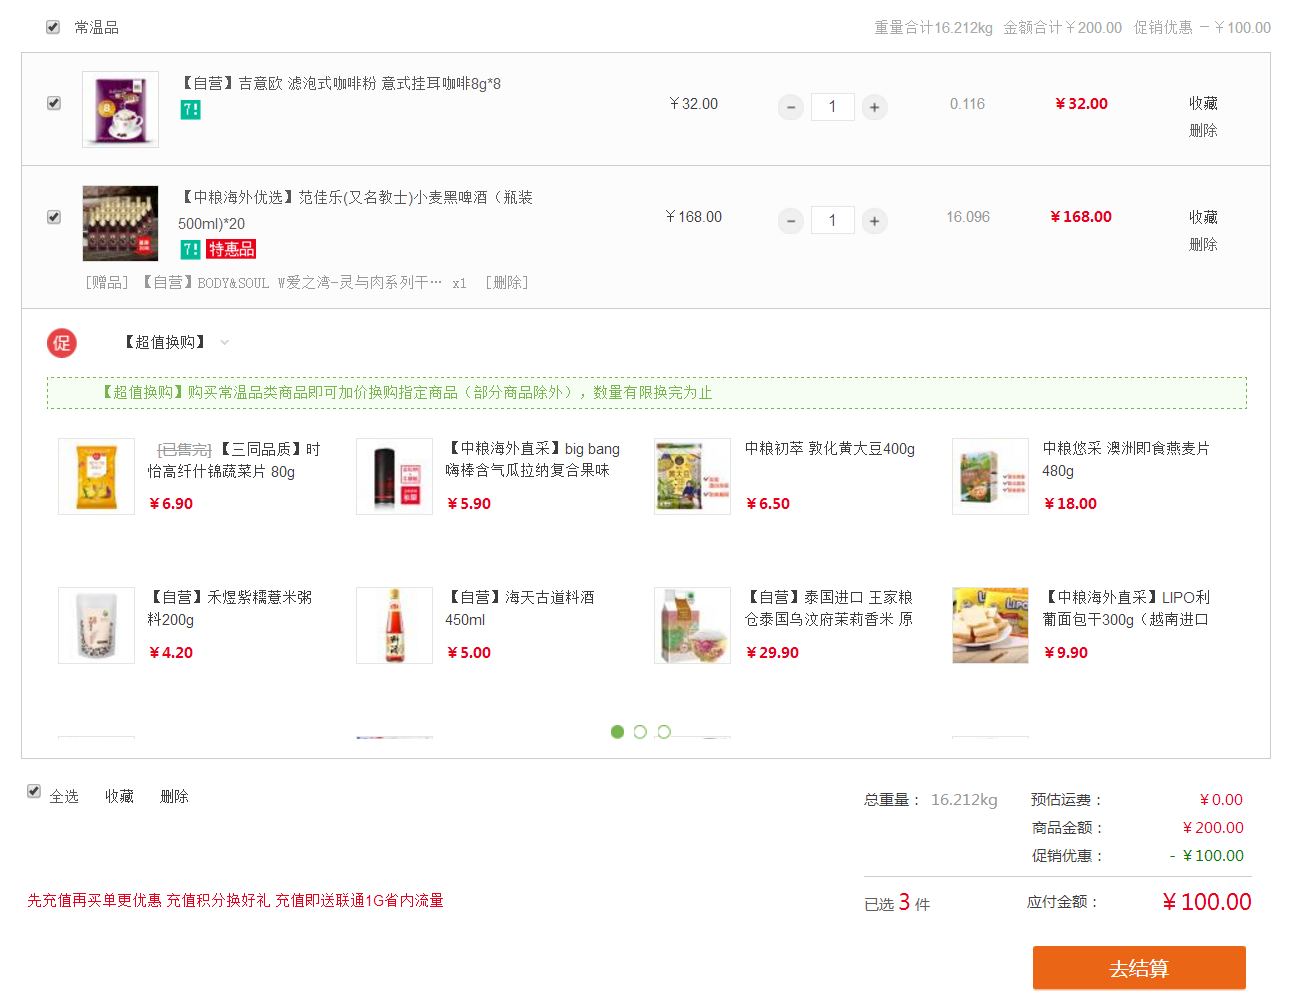1313x1000 pixels.
Task: Select LIPO 面包干 product thumbnail
Action: click(x=990, y=625)
